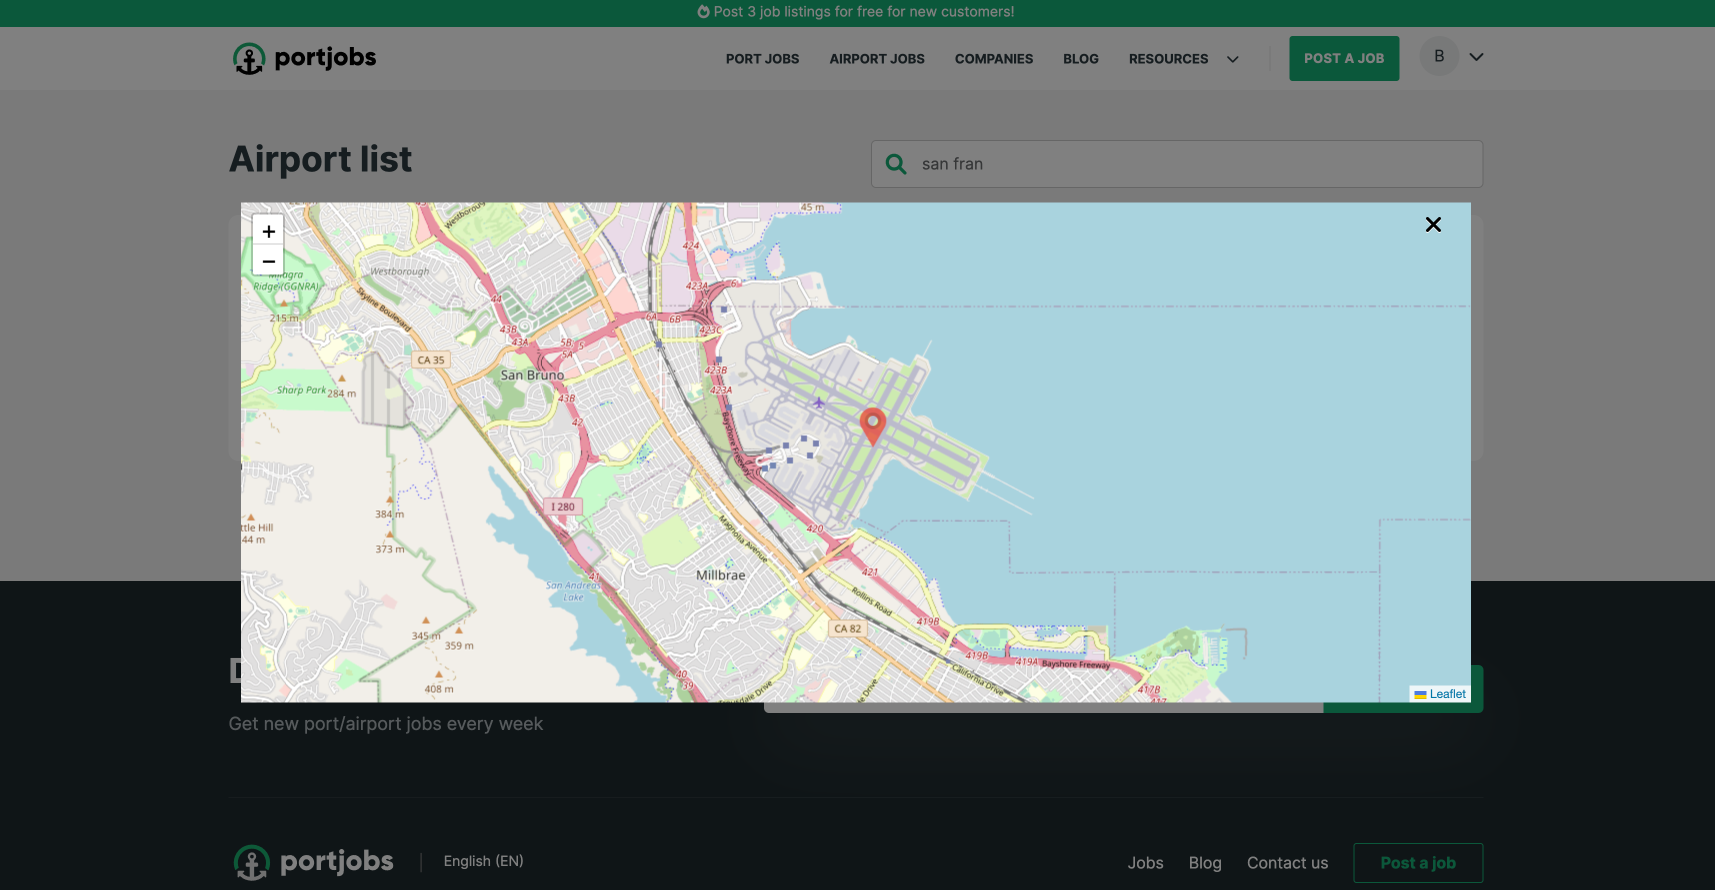Open Airport Jobs menu item
This screenshot has width=1715, height=890.
(x=877, y=59)
